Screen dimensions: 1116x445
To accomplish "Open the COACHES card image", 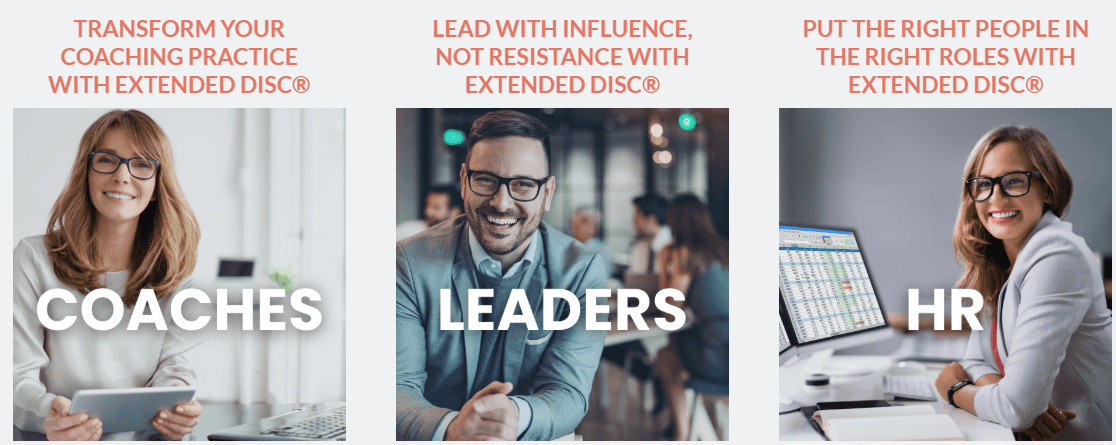I will click(x=179, y=274).
